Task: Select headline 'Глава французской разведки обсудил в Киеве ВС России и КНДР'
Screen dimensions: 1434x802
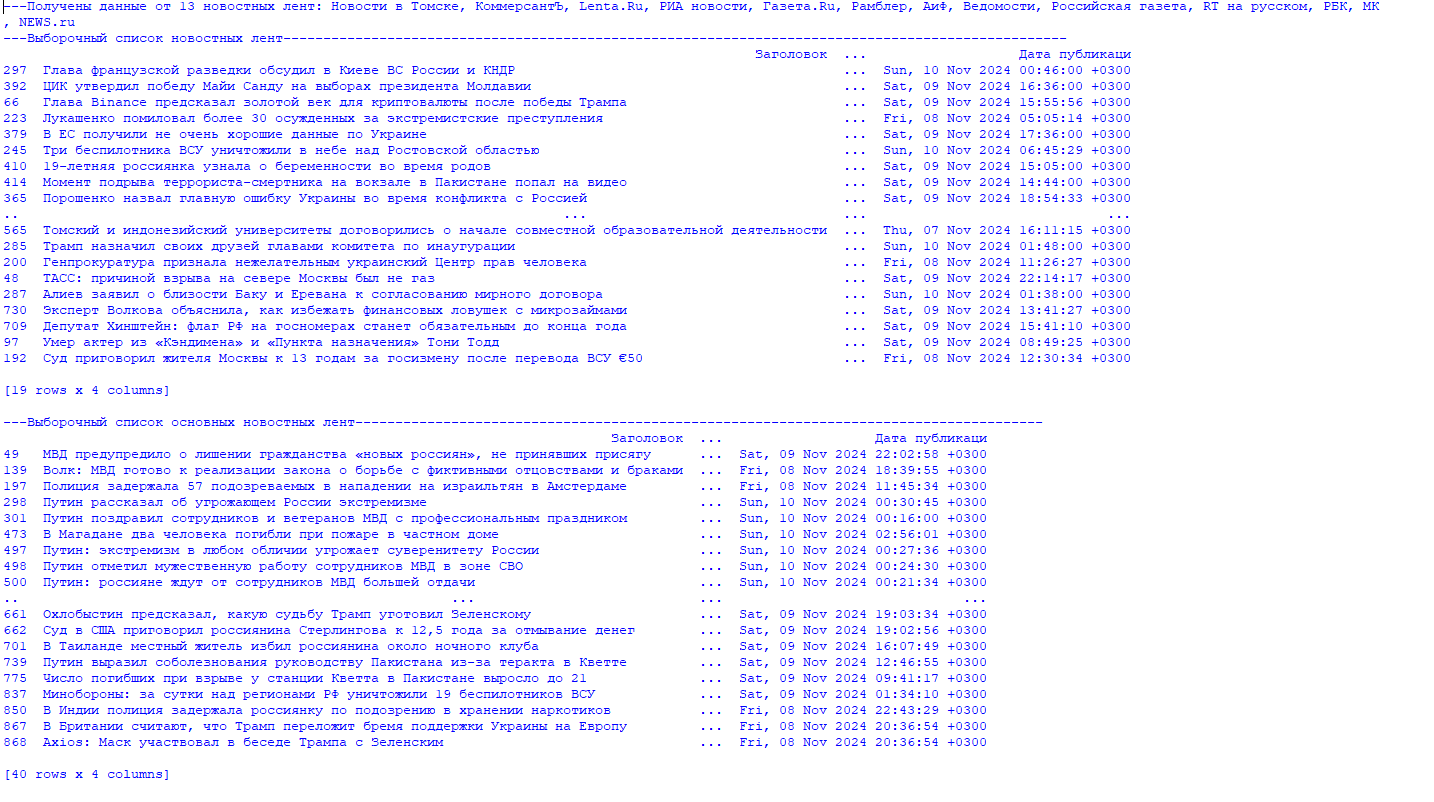Action: click(279, 70)
